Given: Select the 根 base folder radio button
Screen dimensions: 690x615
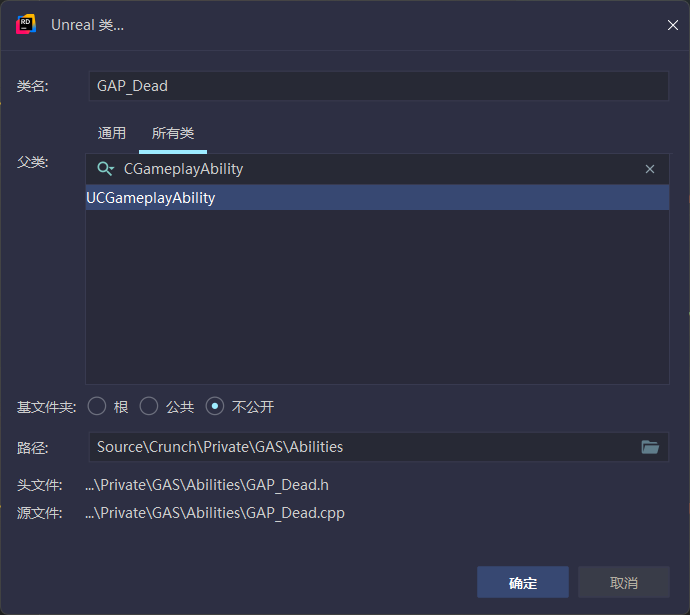Looking at the screenshot, I should (97, 406).
